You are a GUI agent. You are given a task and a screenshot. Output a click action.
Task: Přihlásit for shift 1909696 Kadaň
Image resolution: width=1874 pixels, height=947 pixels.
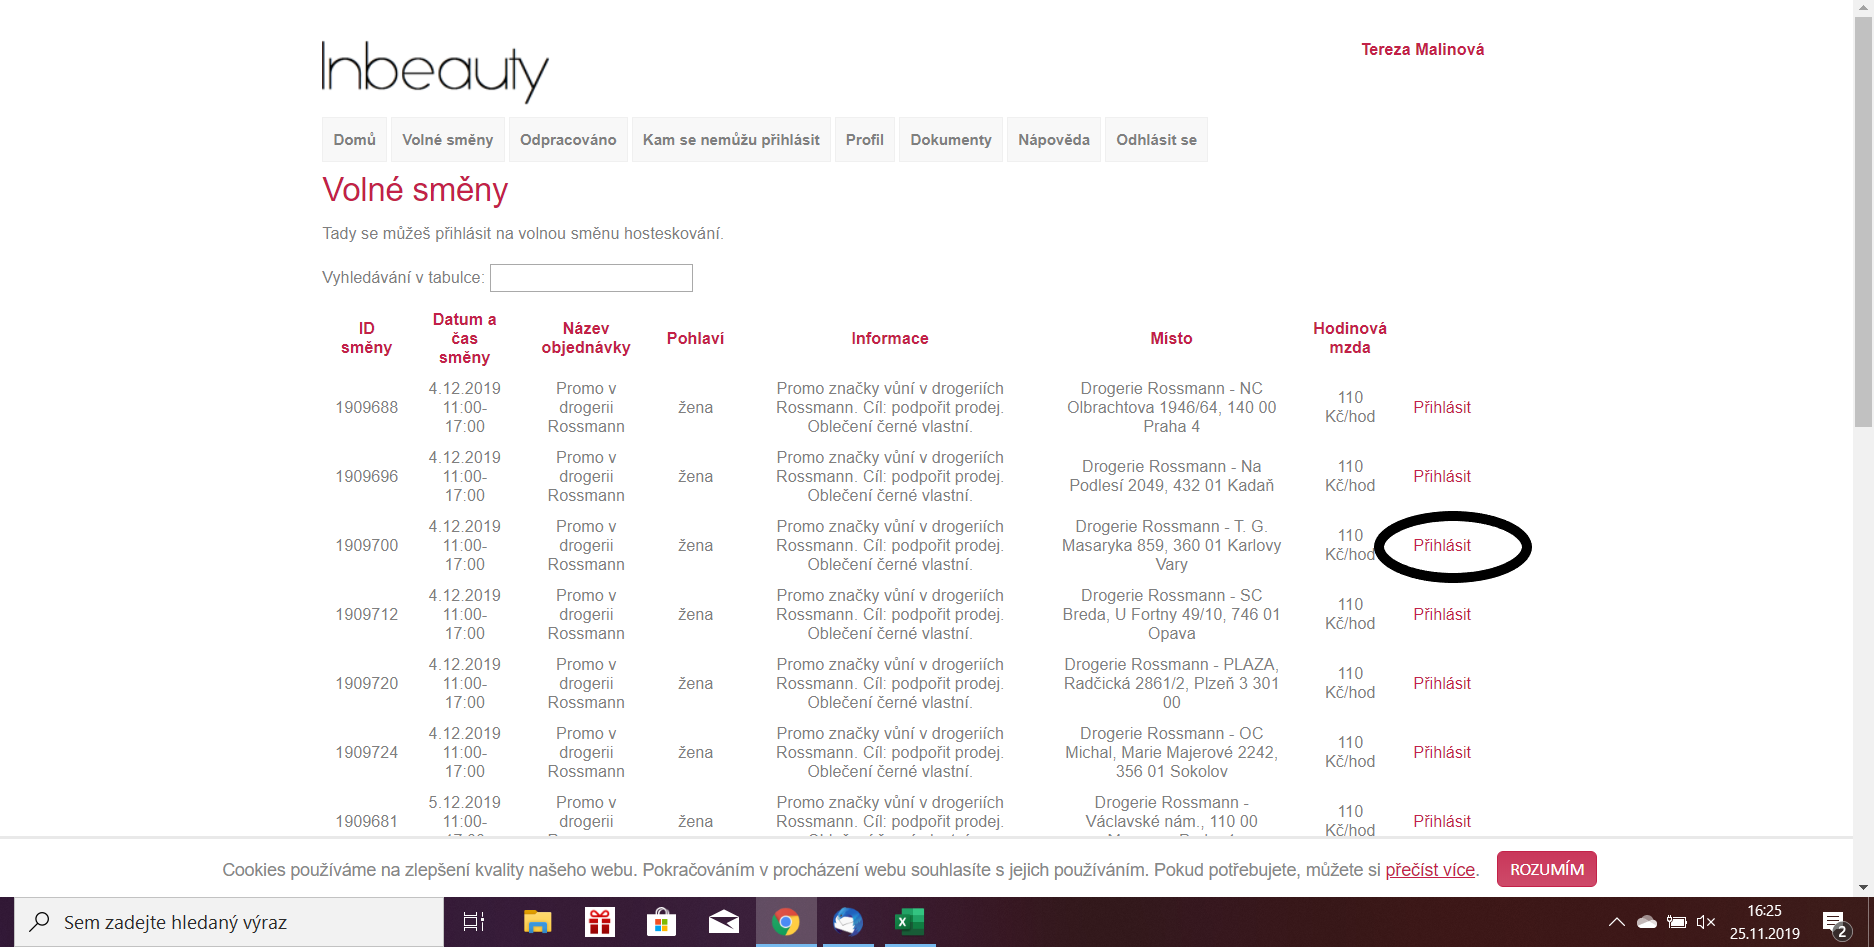click(1442, 476)
